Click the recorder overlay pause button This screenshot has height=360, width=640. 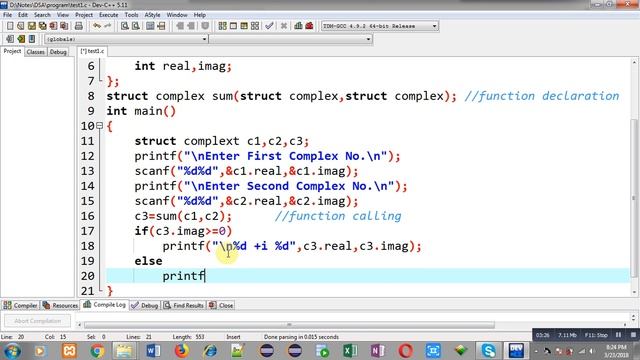coord(619,335)
